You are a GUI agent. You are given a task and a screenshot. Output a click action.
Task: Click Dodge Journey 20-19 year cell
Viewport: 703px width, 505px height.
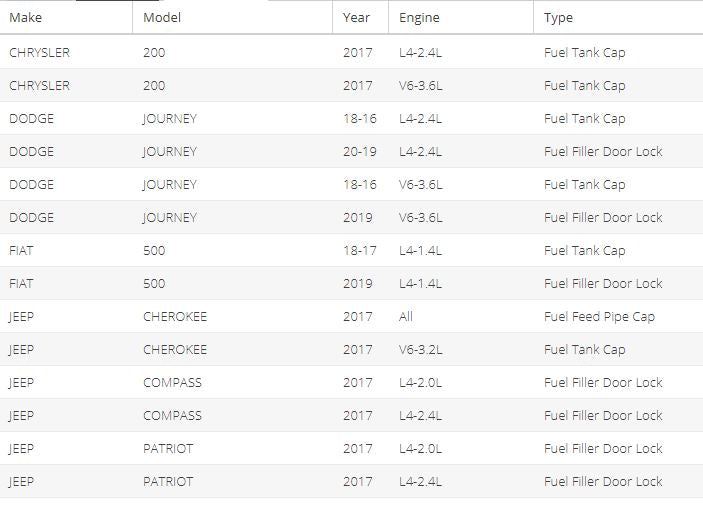point(360,152)
